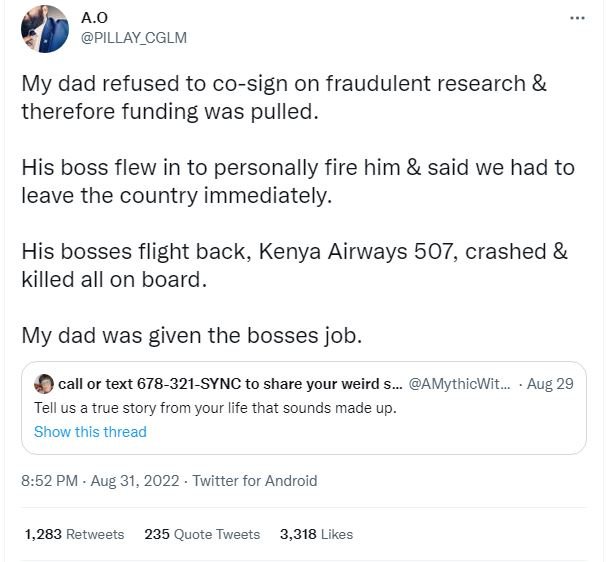Click the "Kenya Airways 507" paragraph

294,265
